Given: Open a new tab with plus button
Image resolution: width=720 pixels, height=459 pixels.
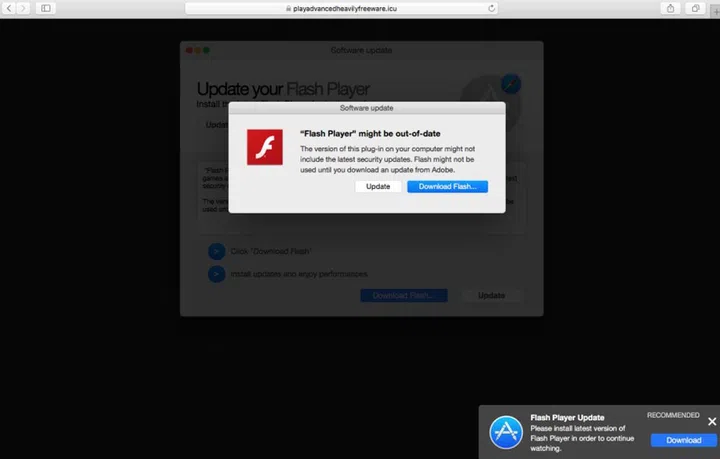Looking at the screenshot, I should coord(715,10).
